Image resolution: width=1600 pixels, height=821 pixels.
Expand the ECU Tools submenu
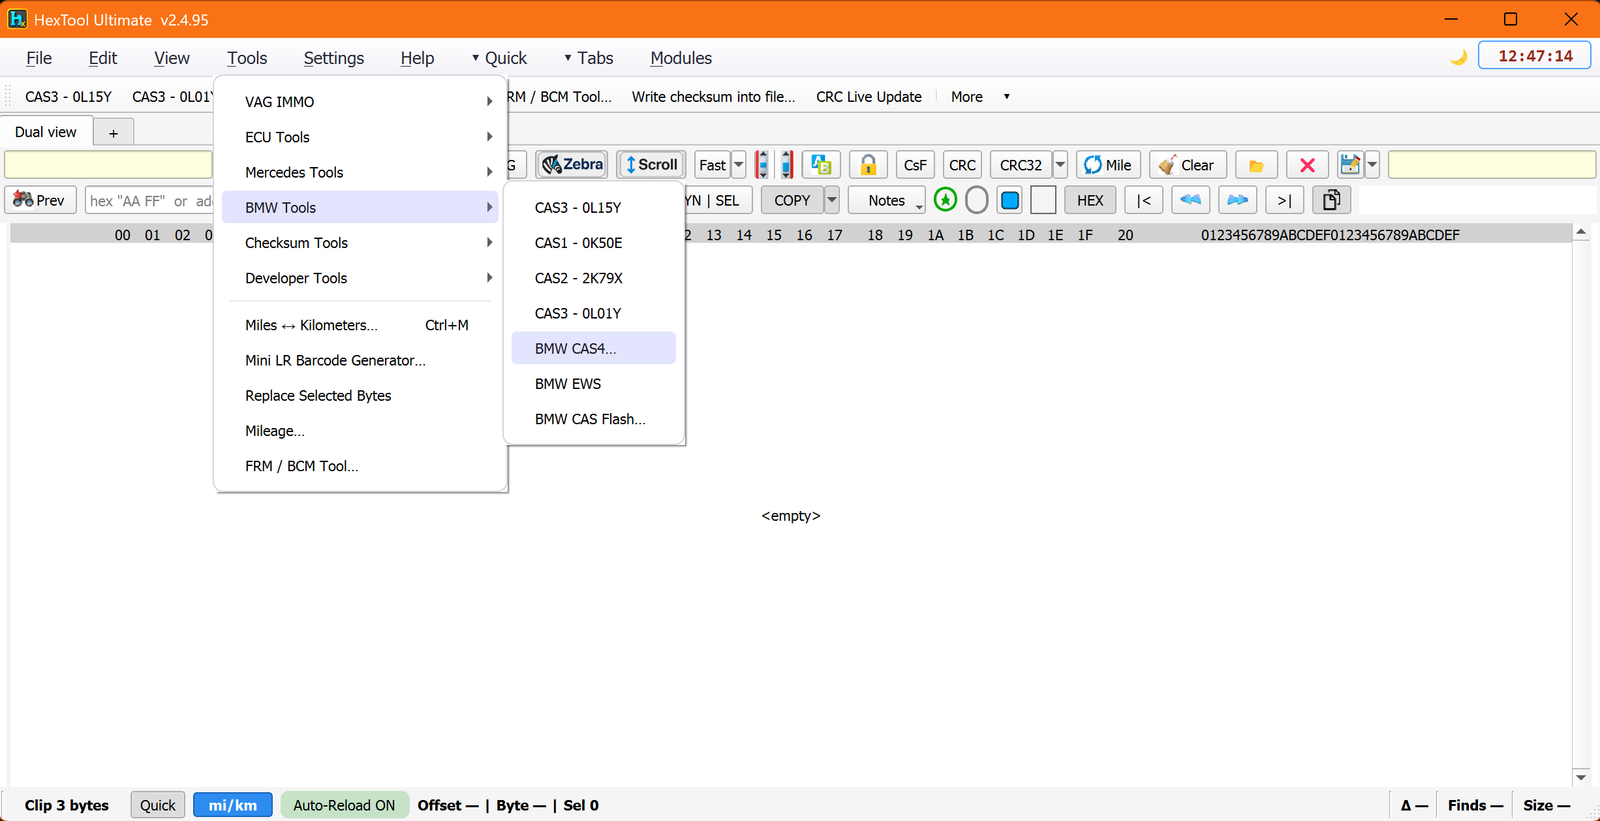pyautogui.click(x=360, y=137)
